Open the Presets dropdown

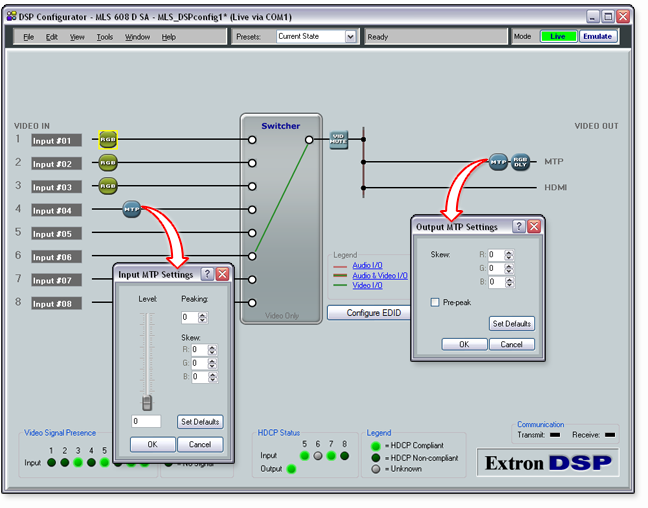[x=351, y=36]
